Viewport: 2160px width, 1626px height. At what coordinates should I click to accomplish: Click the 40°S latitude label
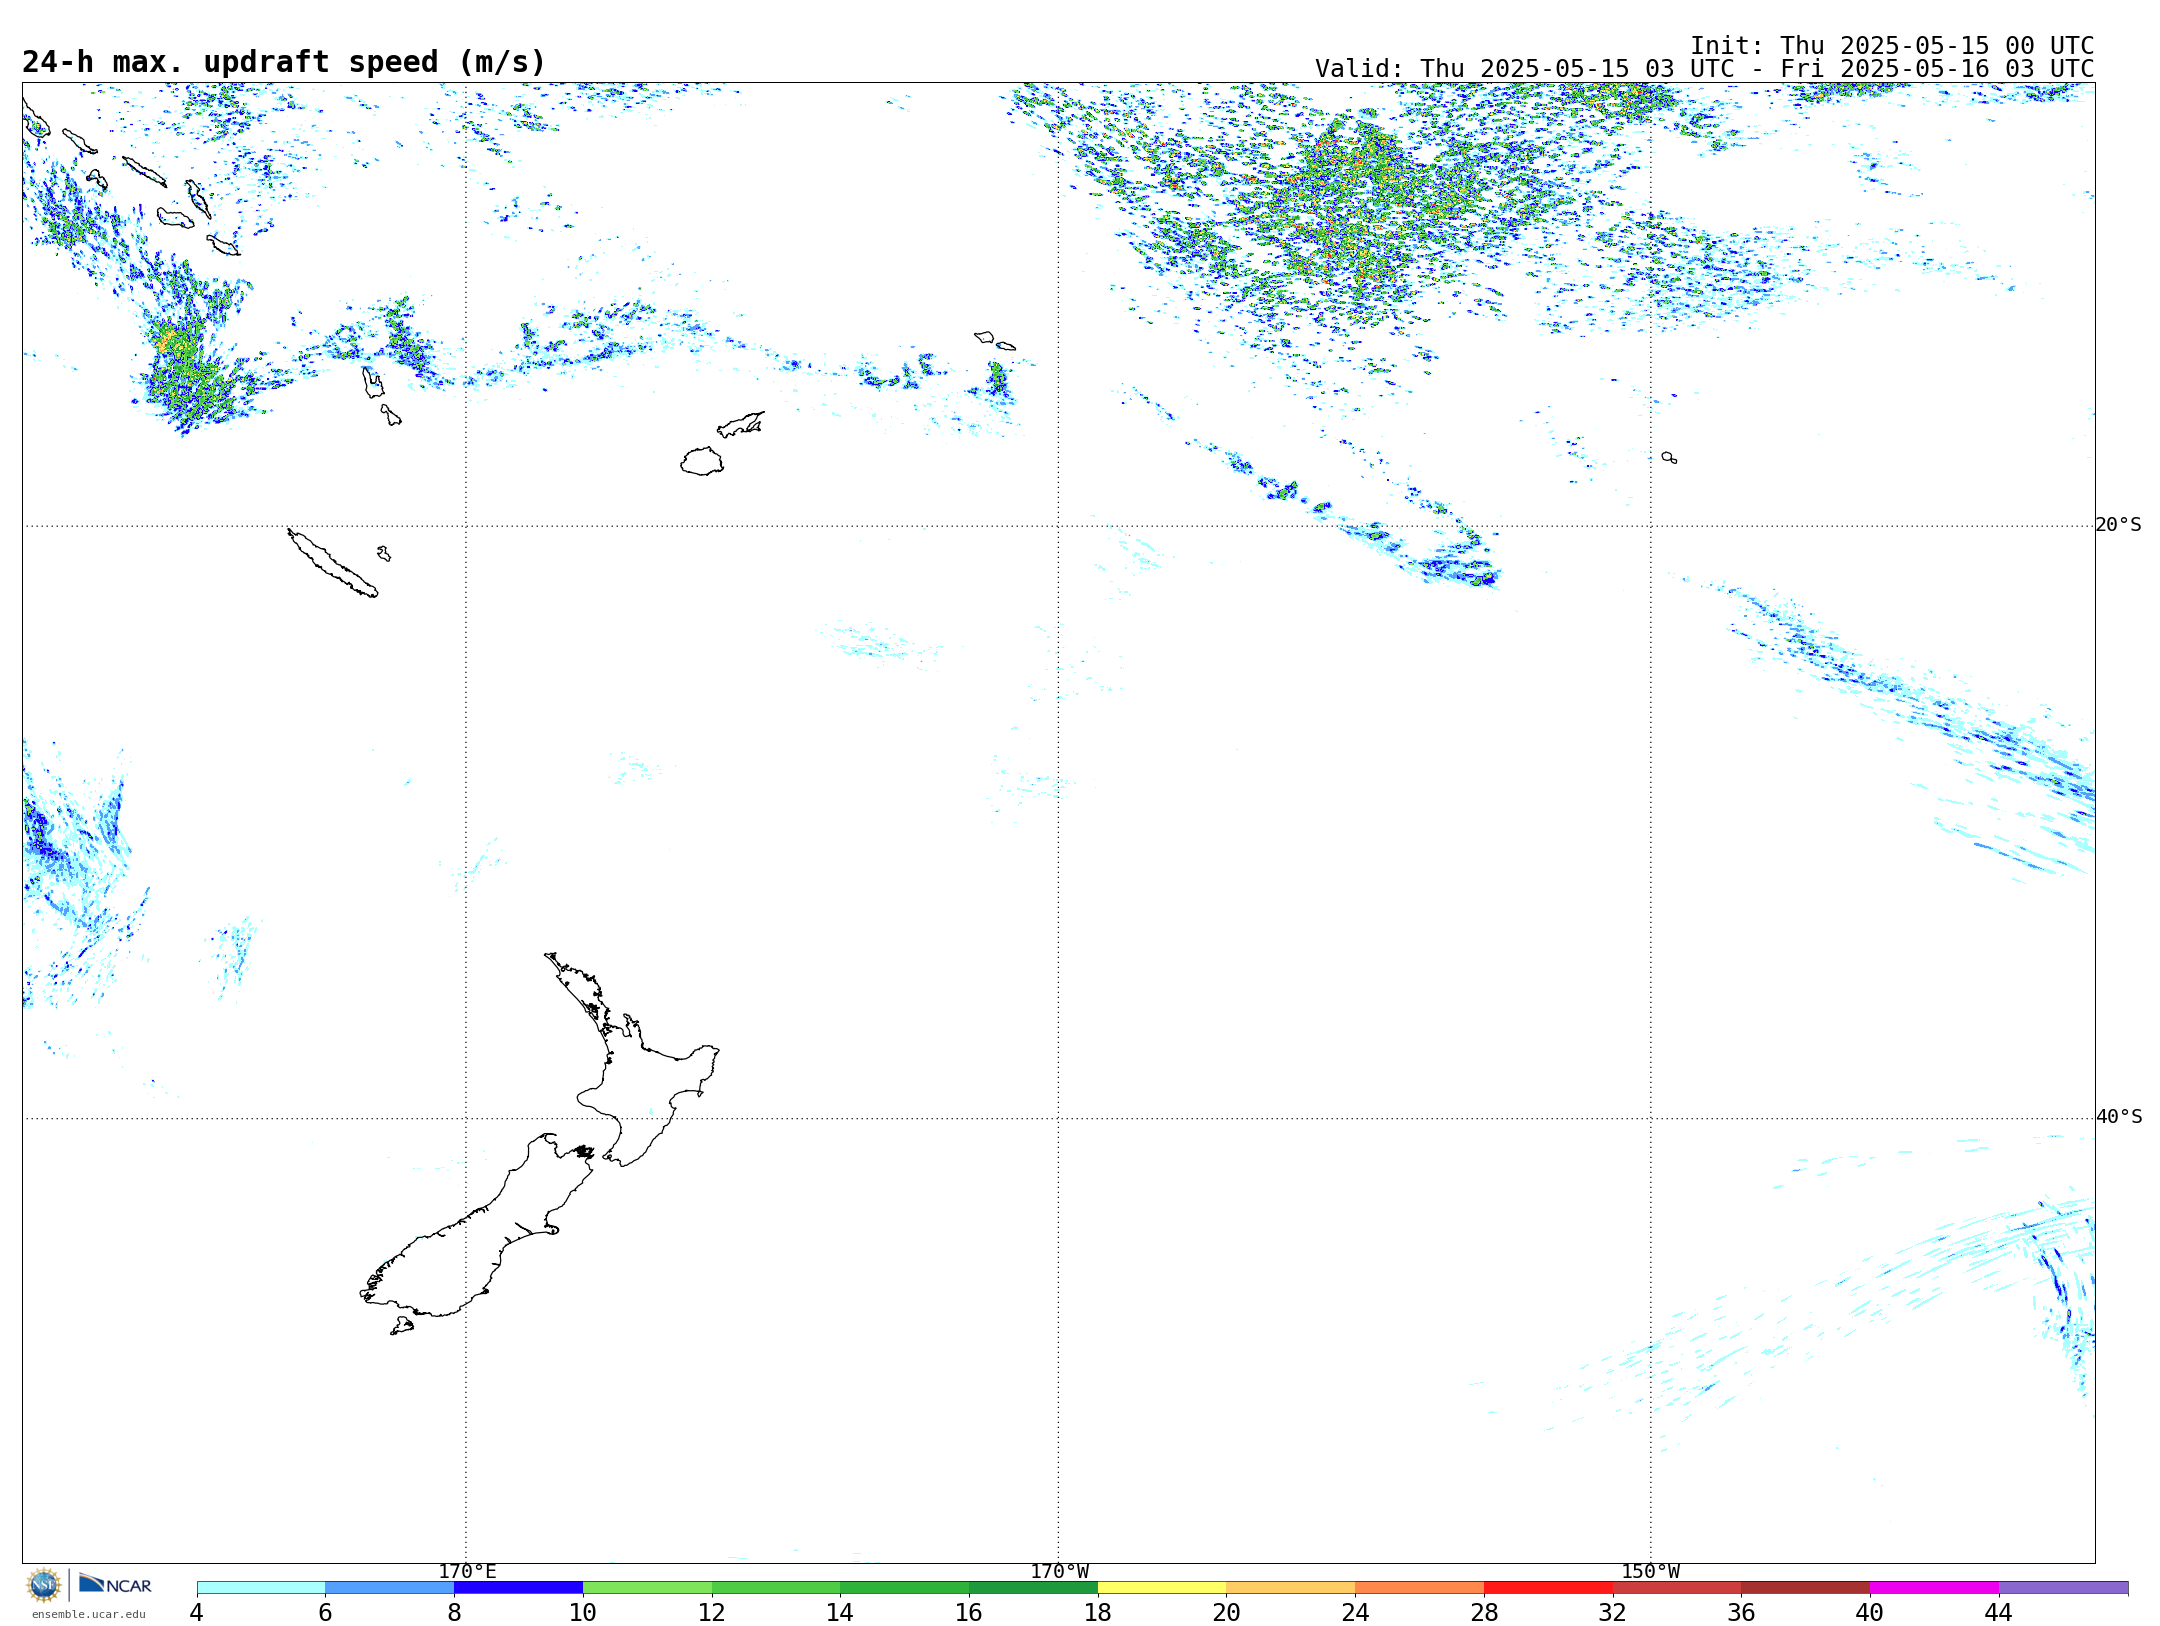(x=2118, y=1117)
